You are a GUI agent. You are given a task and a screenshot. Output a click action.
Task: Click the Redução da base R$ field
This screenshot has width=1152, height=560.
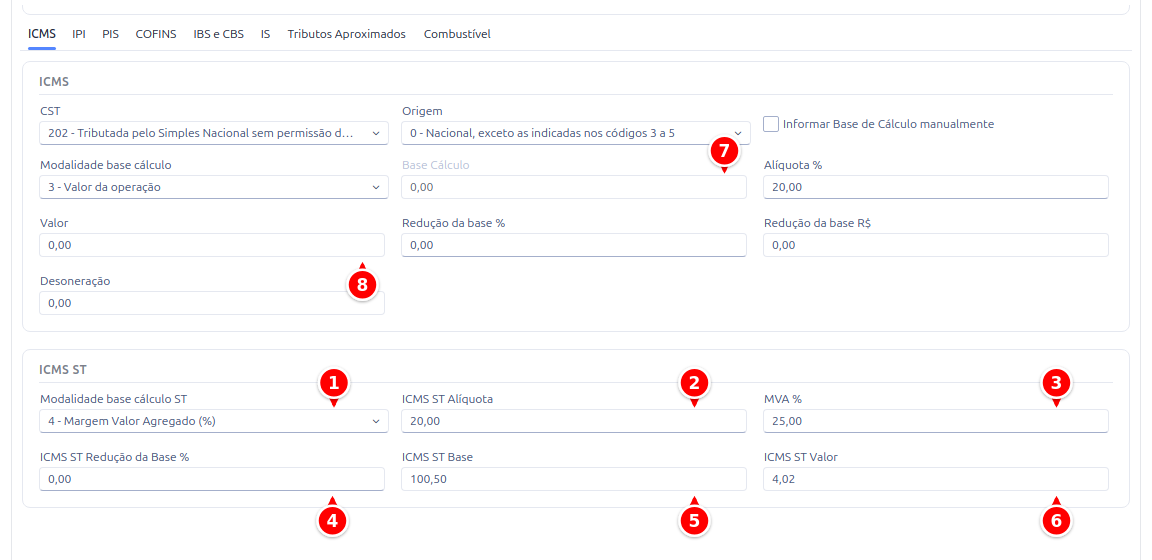936,245
